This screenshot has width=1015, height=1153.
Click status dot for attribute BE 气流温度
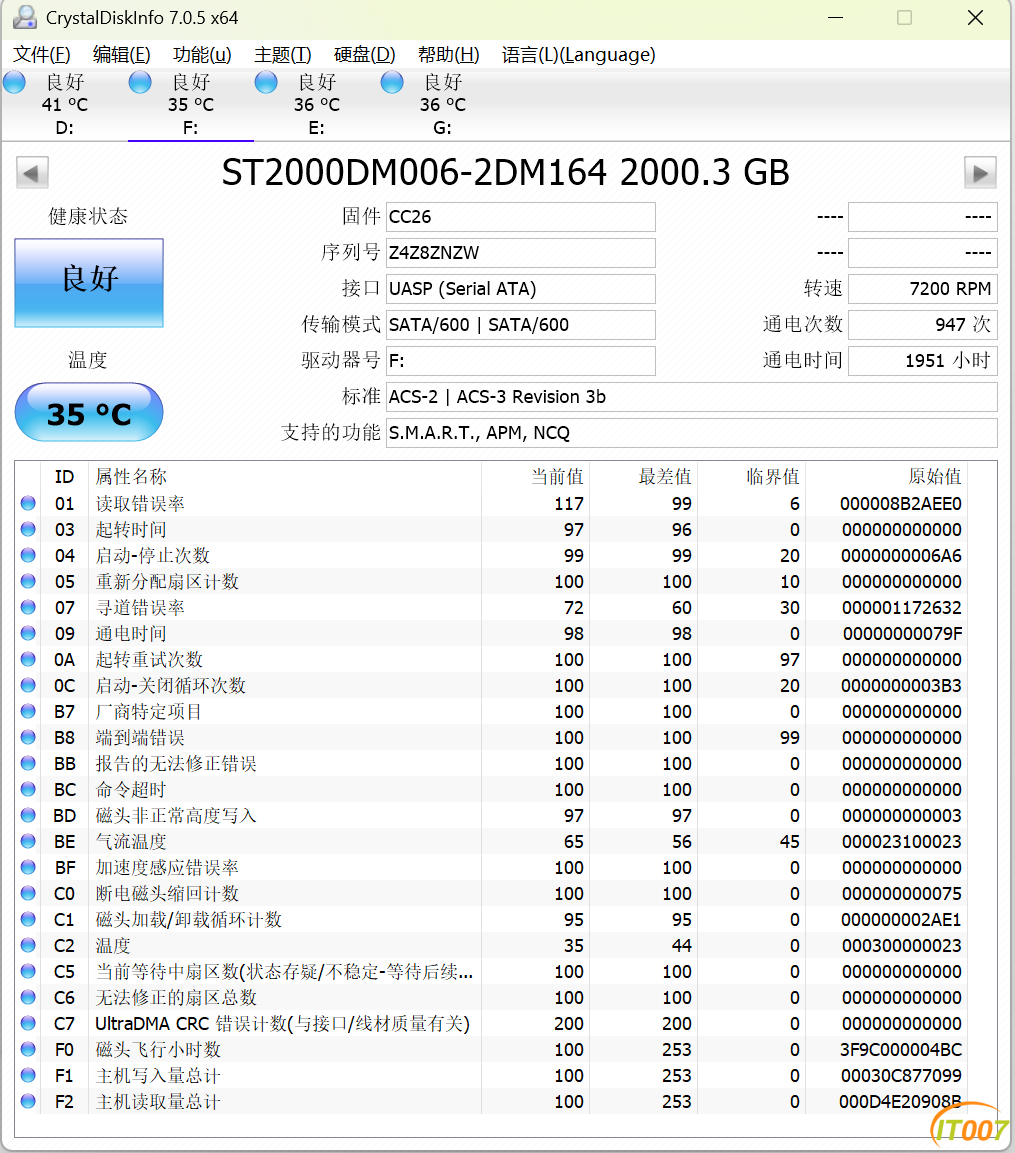point(28,840)
